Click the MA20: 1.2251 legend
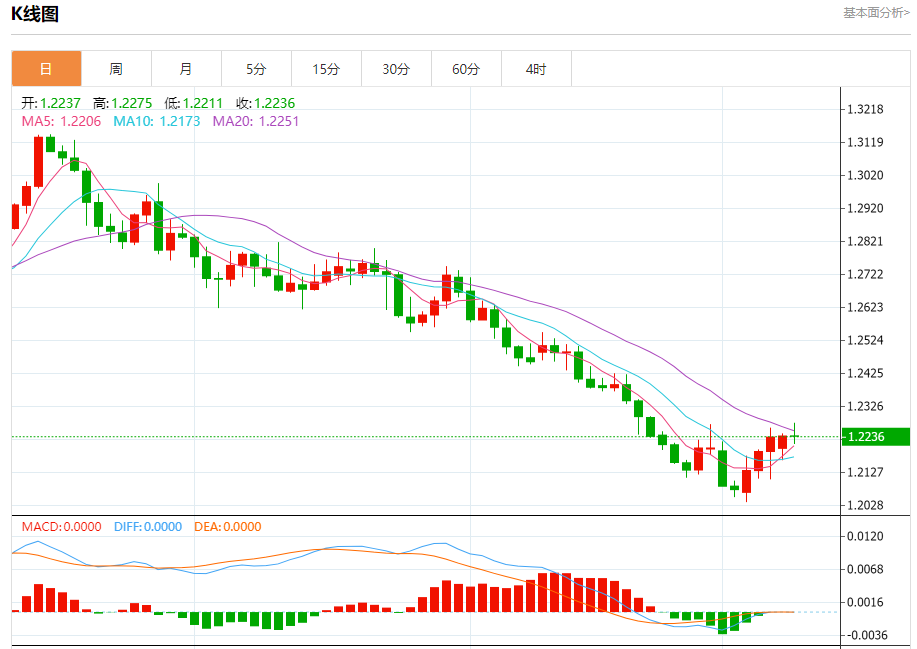Screen dimensions: 917x649 pos(256,122)
